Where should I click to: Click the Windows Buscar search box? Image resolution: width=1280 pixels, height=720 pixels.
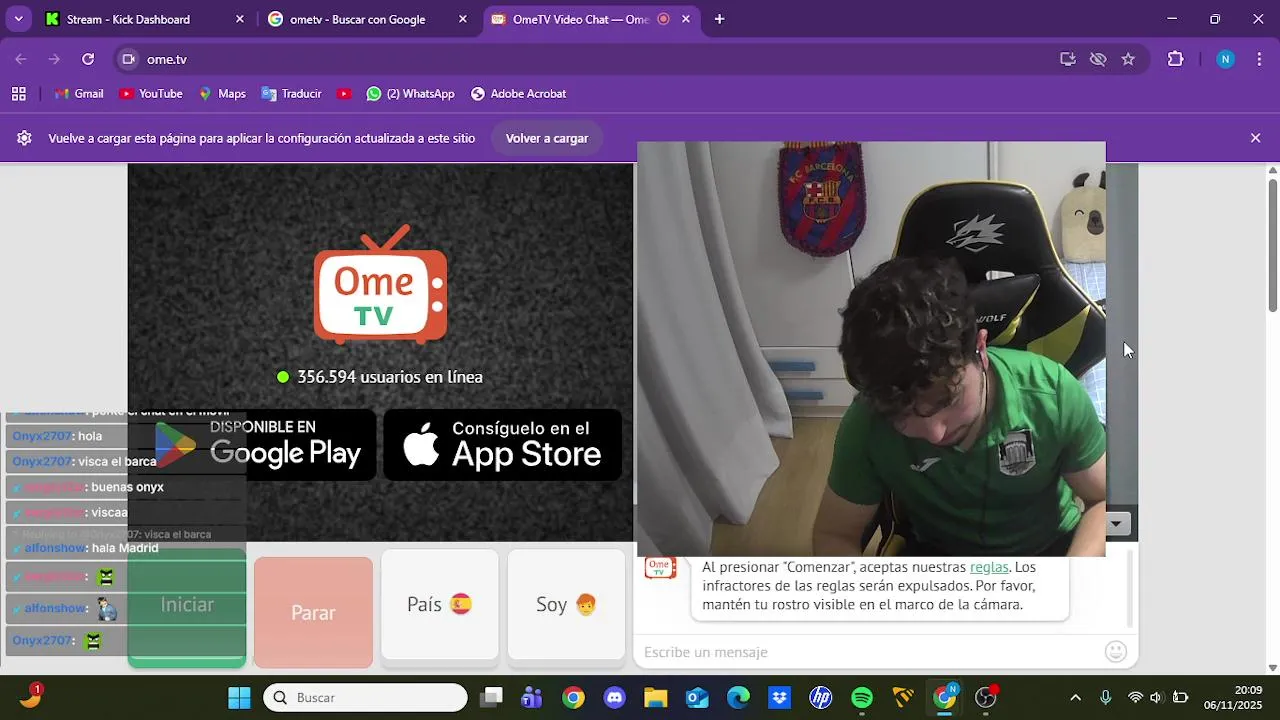pos(365,697)
